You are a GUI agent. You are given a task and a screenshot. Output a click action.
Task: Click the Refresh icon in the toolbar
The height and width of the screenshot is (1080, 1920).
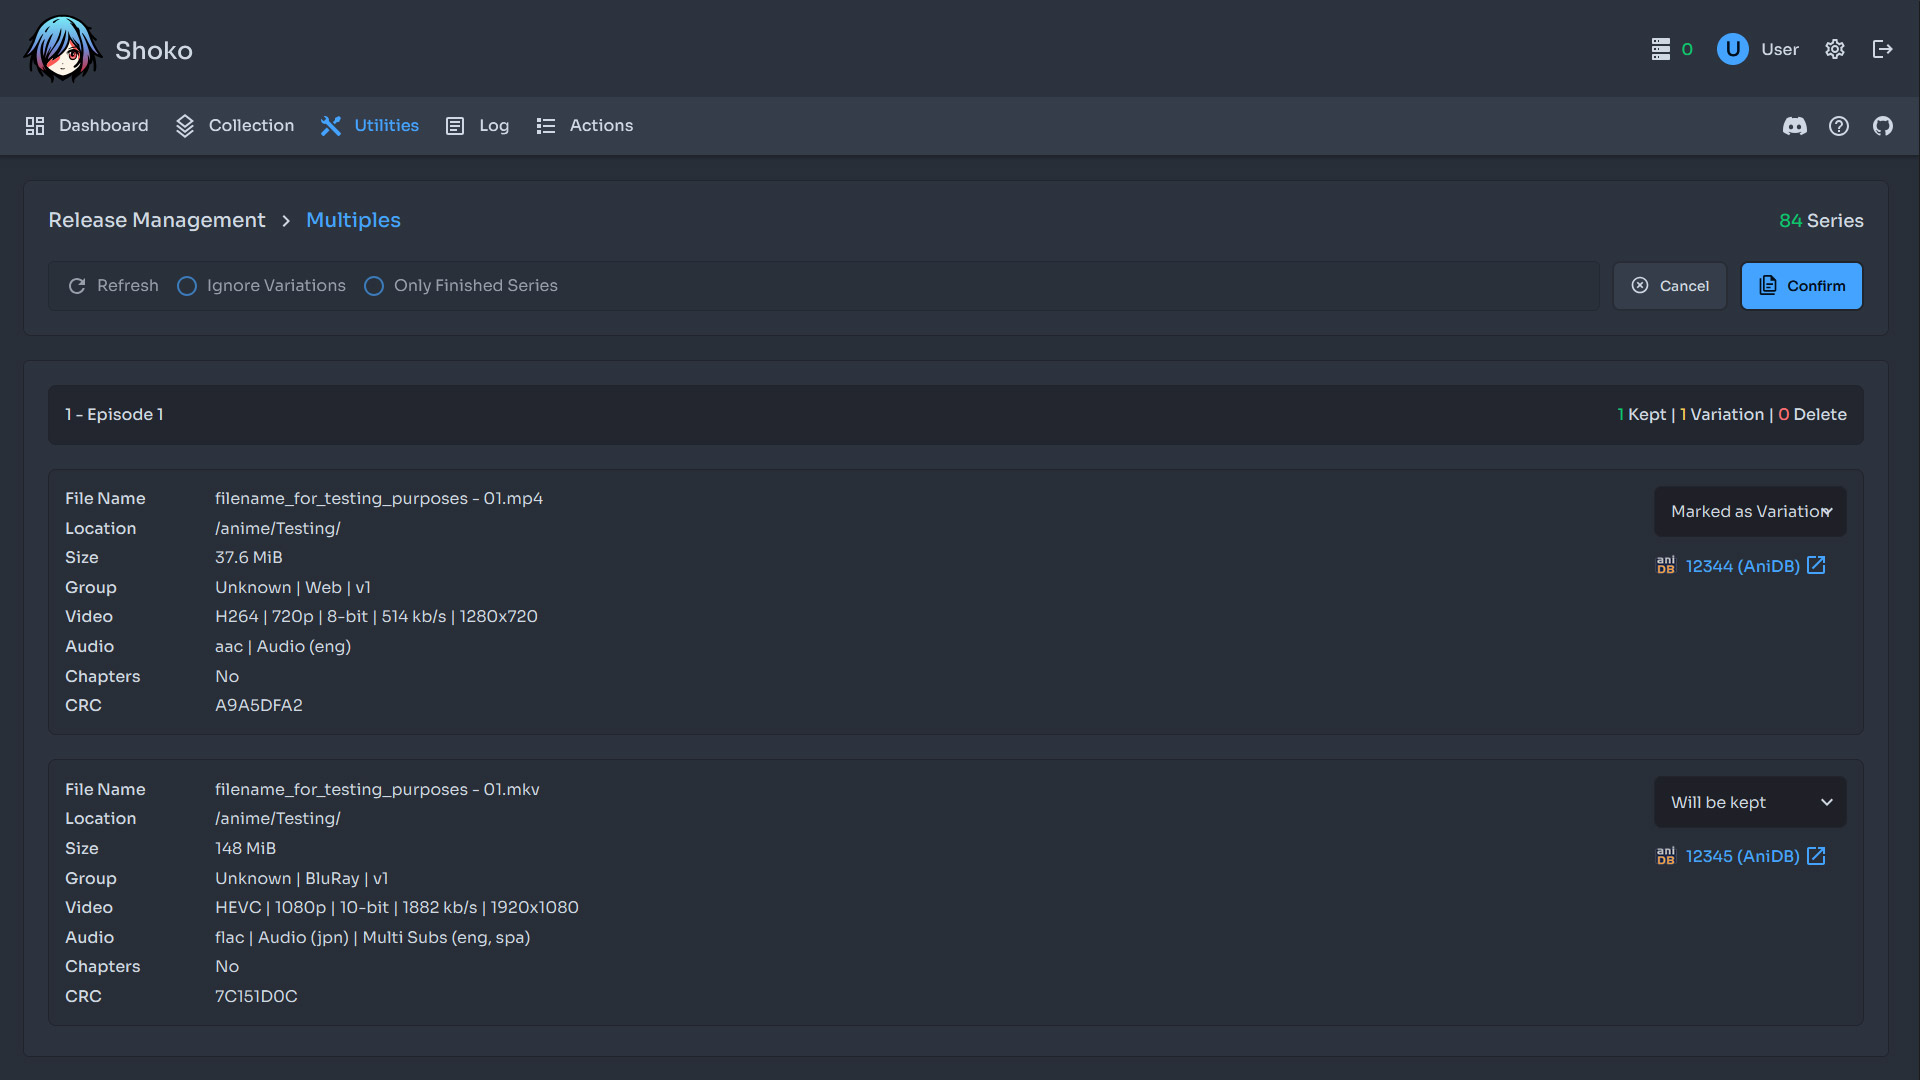77,286
